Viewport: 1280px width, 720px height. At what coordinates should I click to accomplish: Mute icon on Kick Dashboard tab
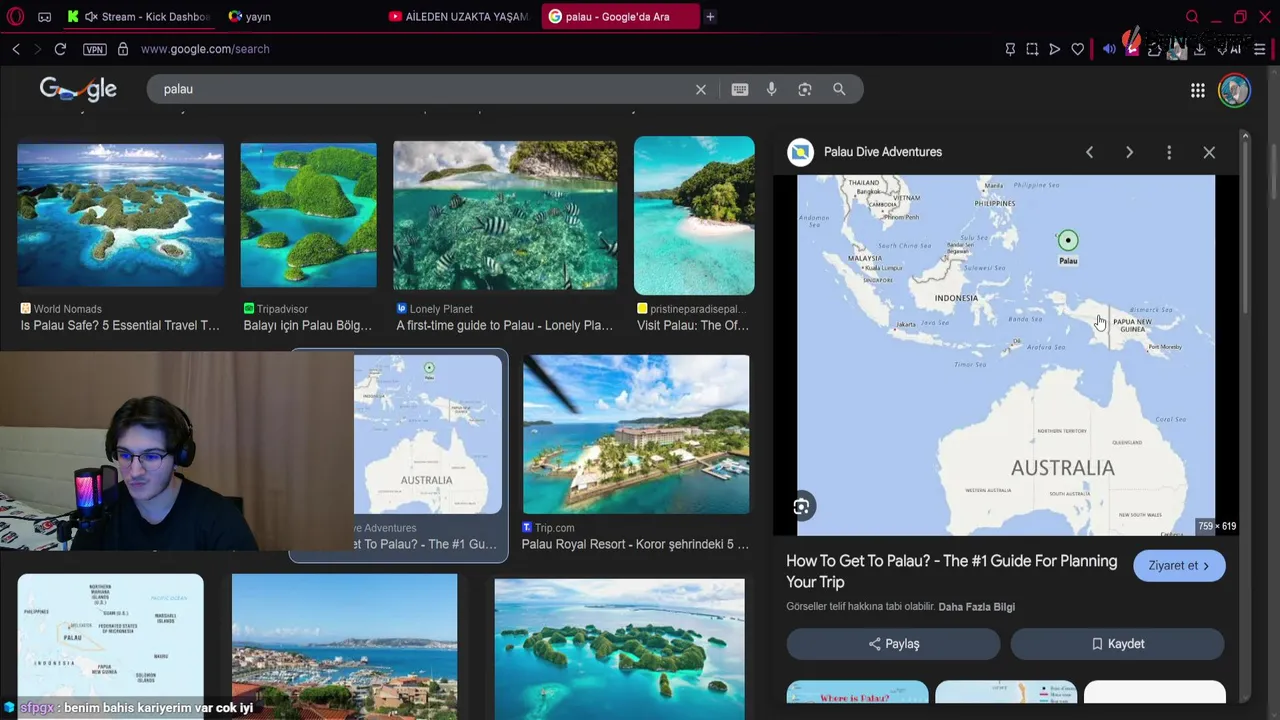(91, 16)
